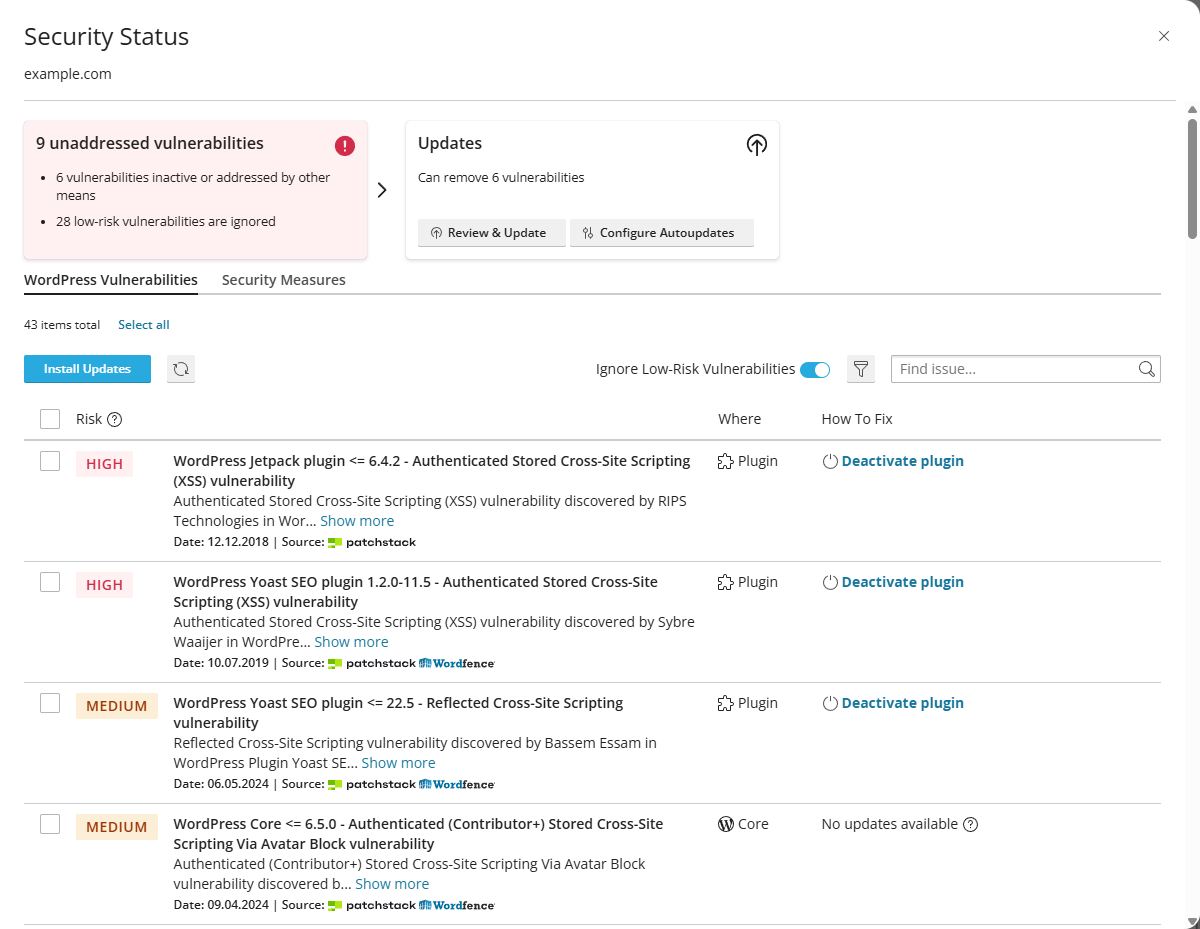Open help icon beside No updates available
Screen dimensions: 1200x929
(970, 825)
